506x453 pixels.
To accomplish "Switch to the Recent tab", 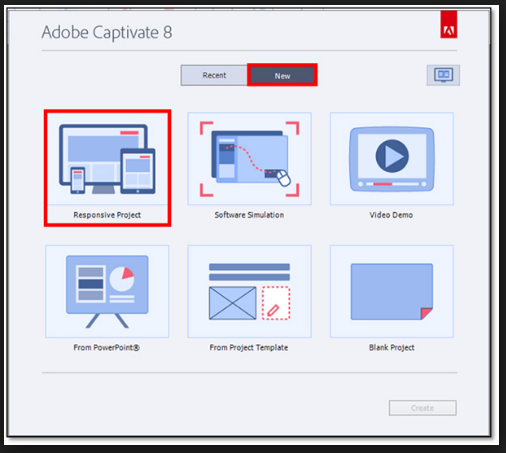I will tap(214, 75).
